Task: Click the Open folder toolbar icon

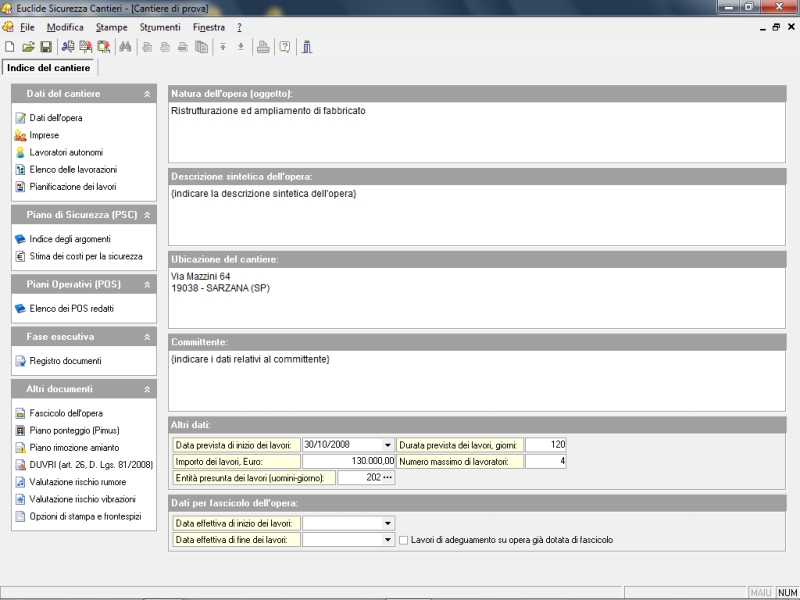Action: click(28, 47)
